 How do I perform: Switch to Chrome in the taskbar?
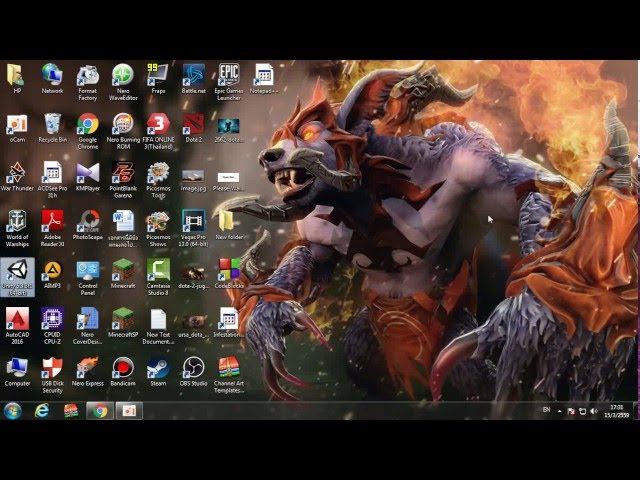tap(100, 411)
